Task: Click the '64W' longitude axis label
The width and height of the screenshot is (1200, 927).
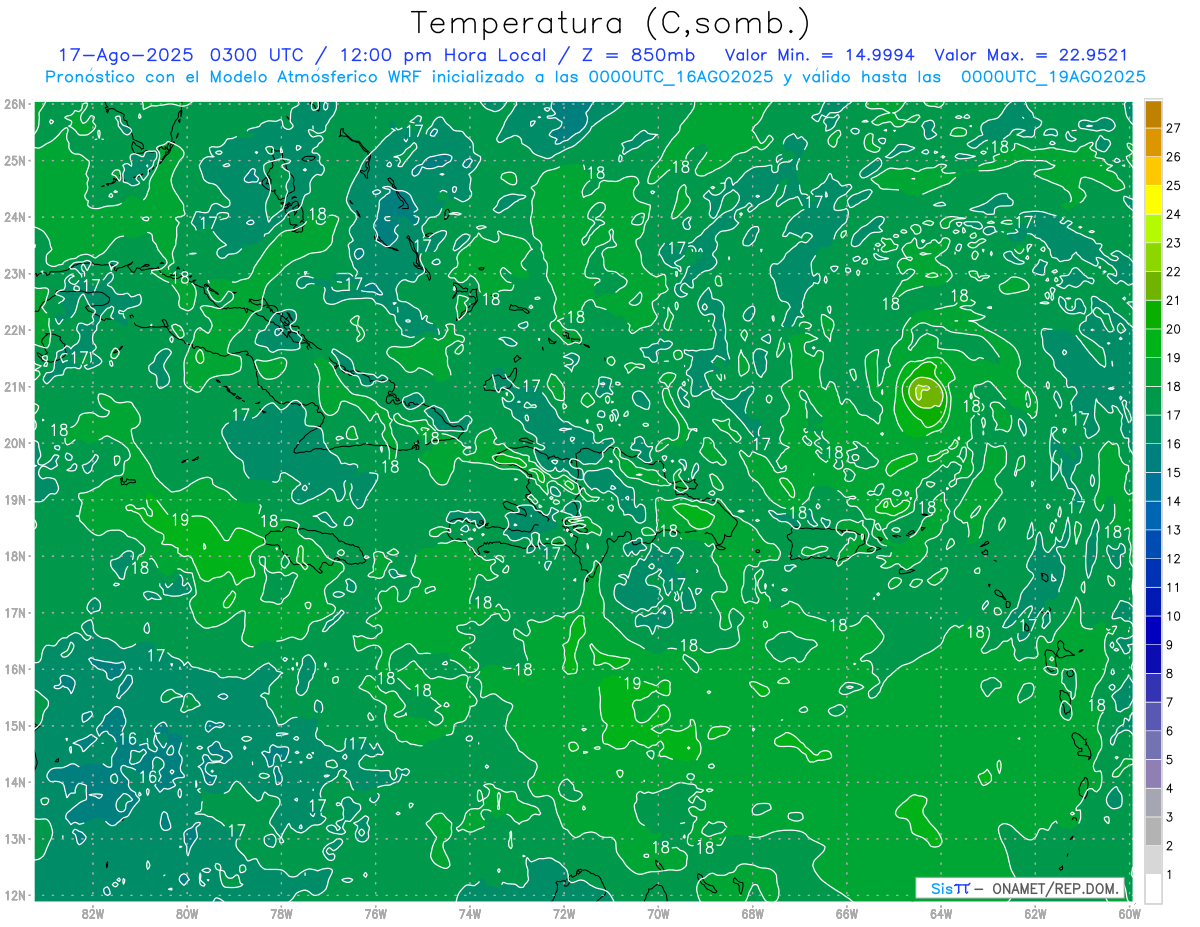Action: coord(941,914)
